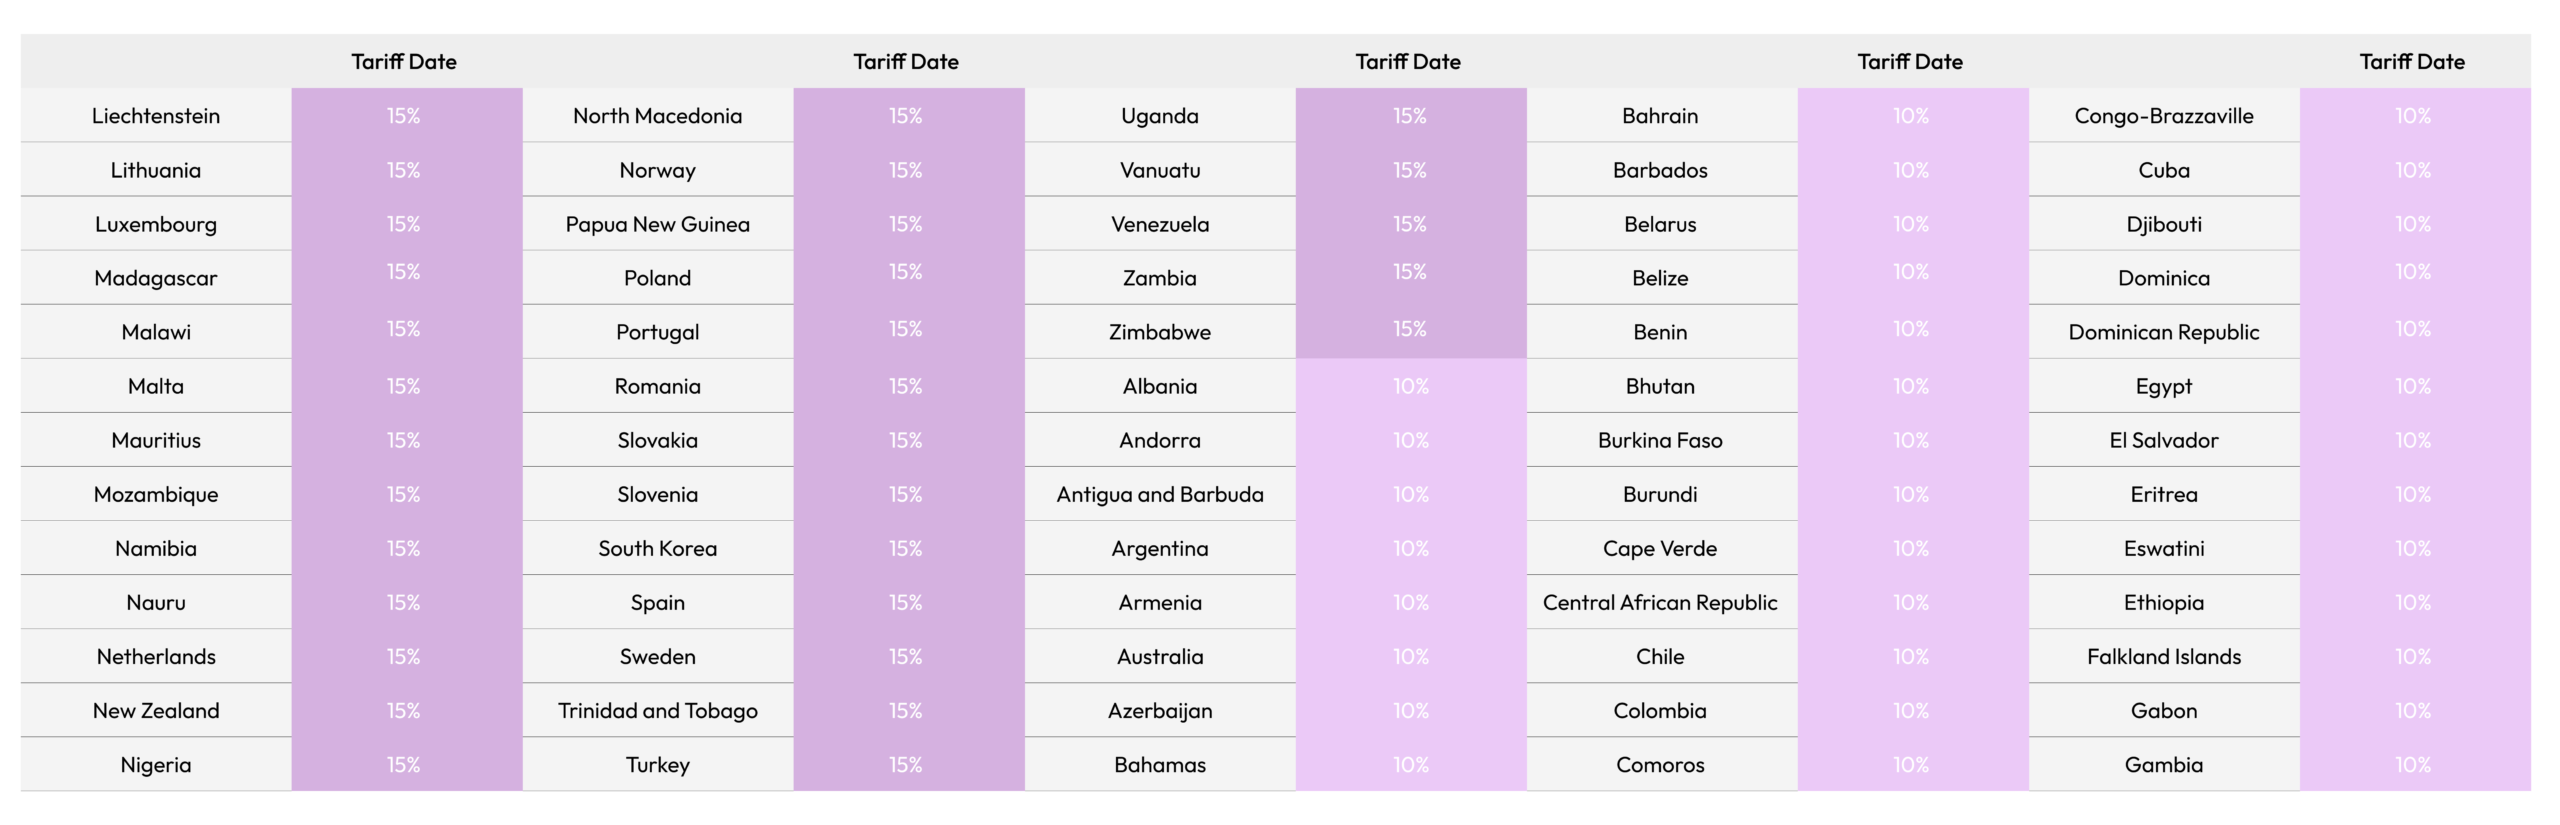Select the New Zealand cell
Screen dimensions: 2560x825
[156, 710]
